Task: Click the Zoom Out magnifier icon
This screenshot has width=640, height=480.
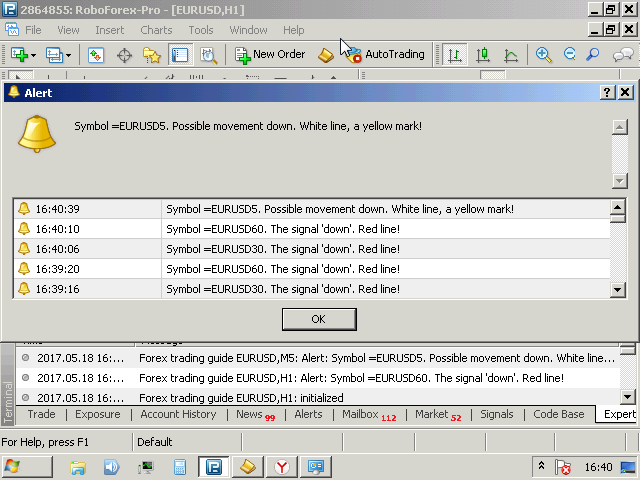Action: click(569, 55)
